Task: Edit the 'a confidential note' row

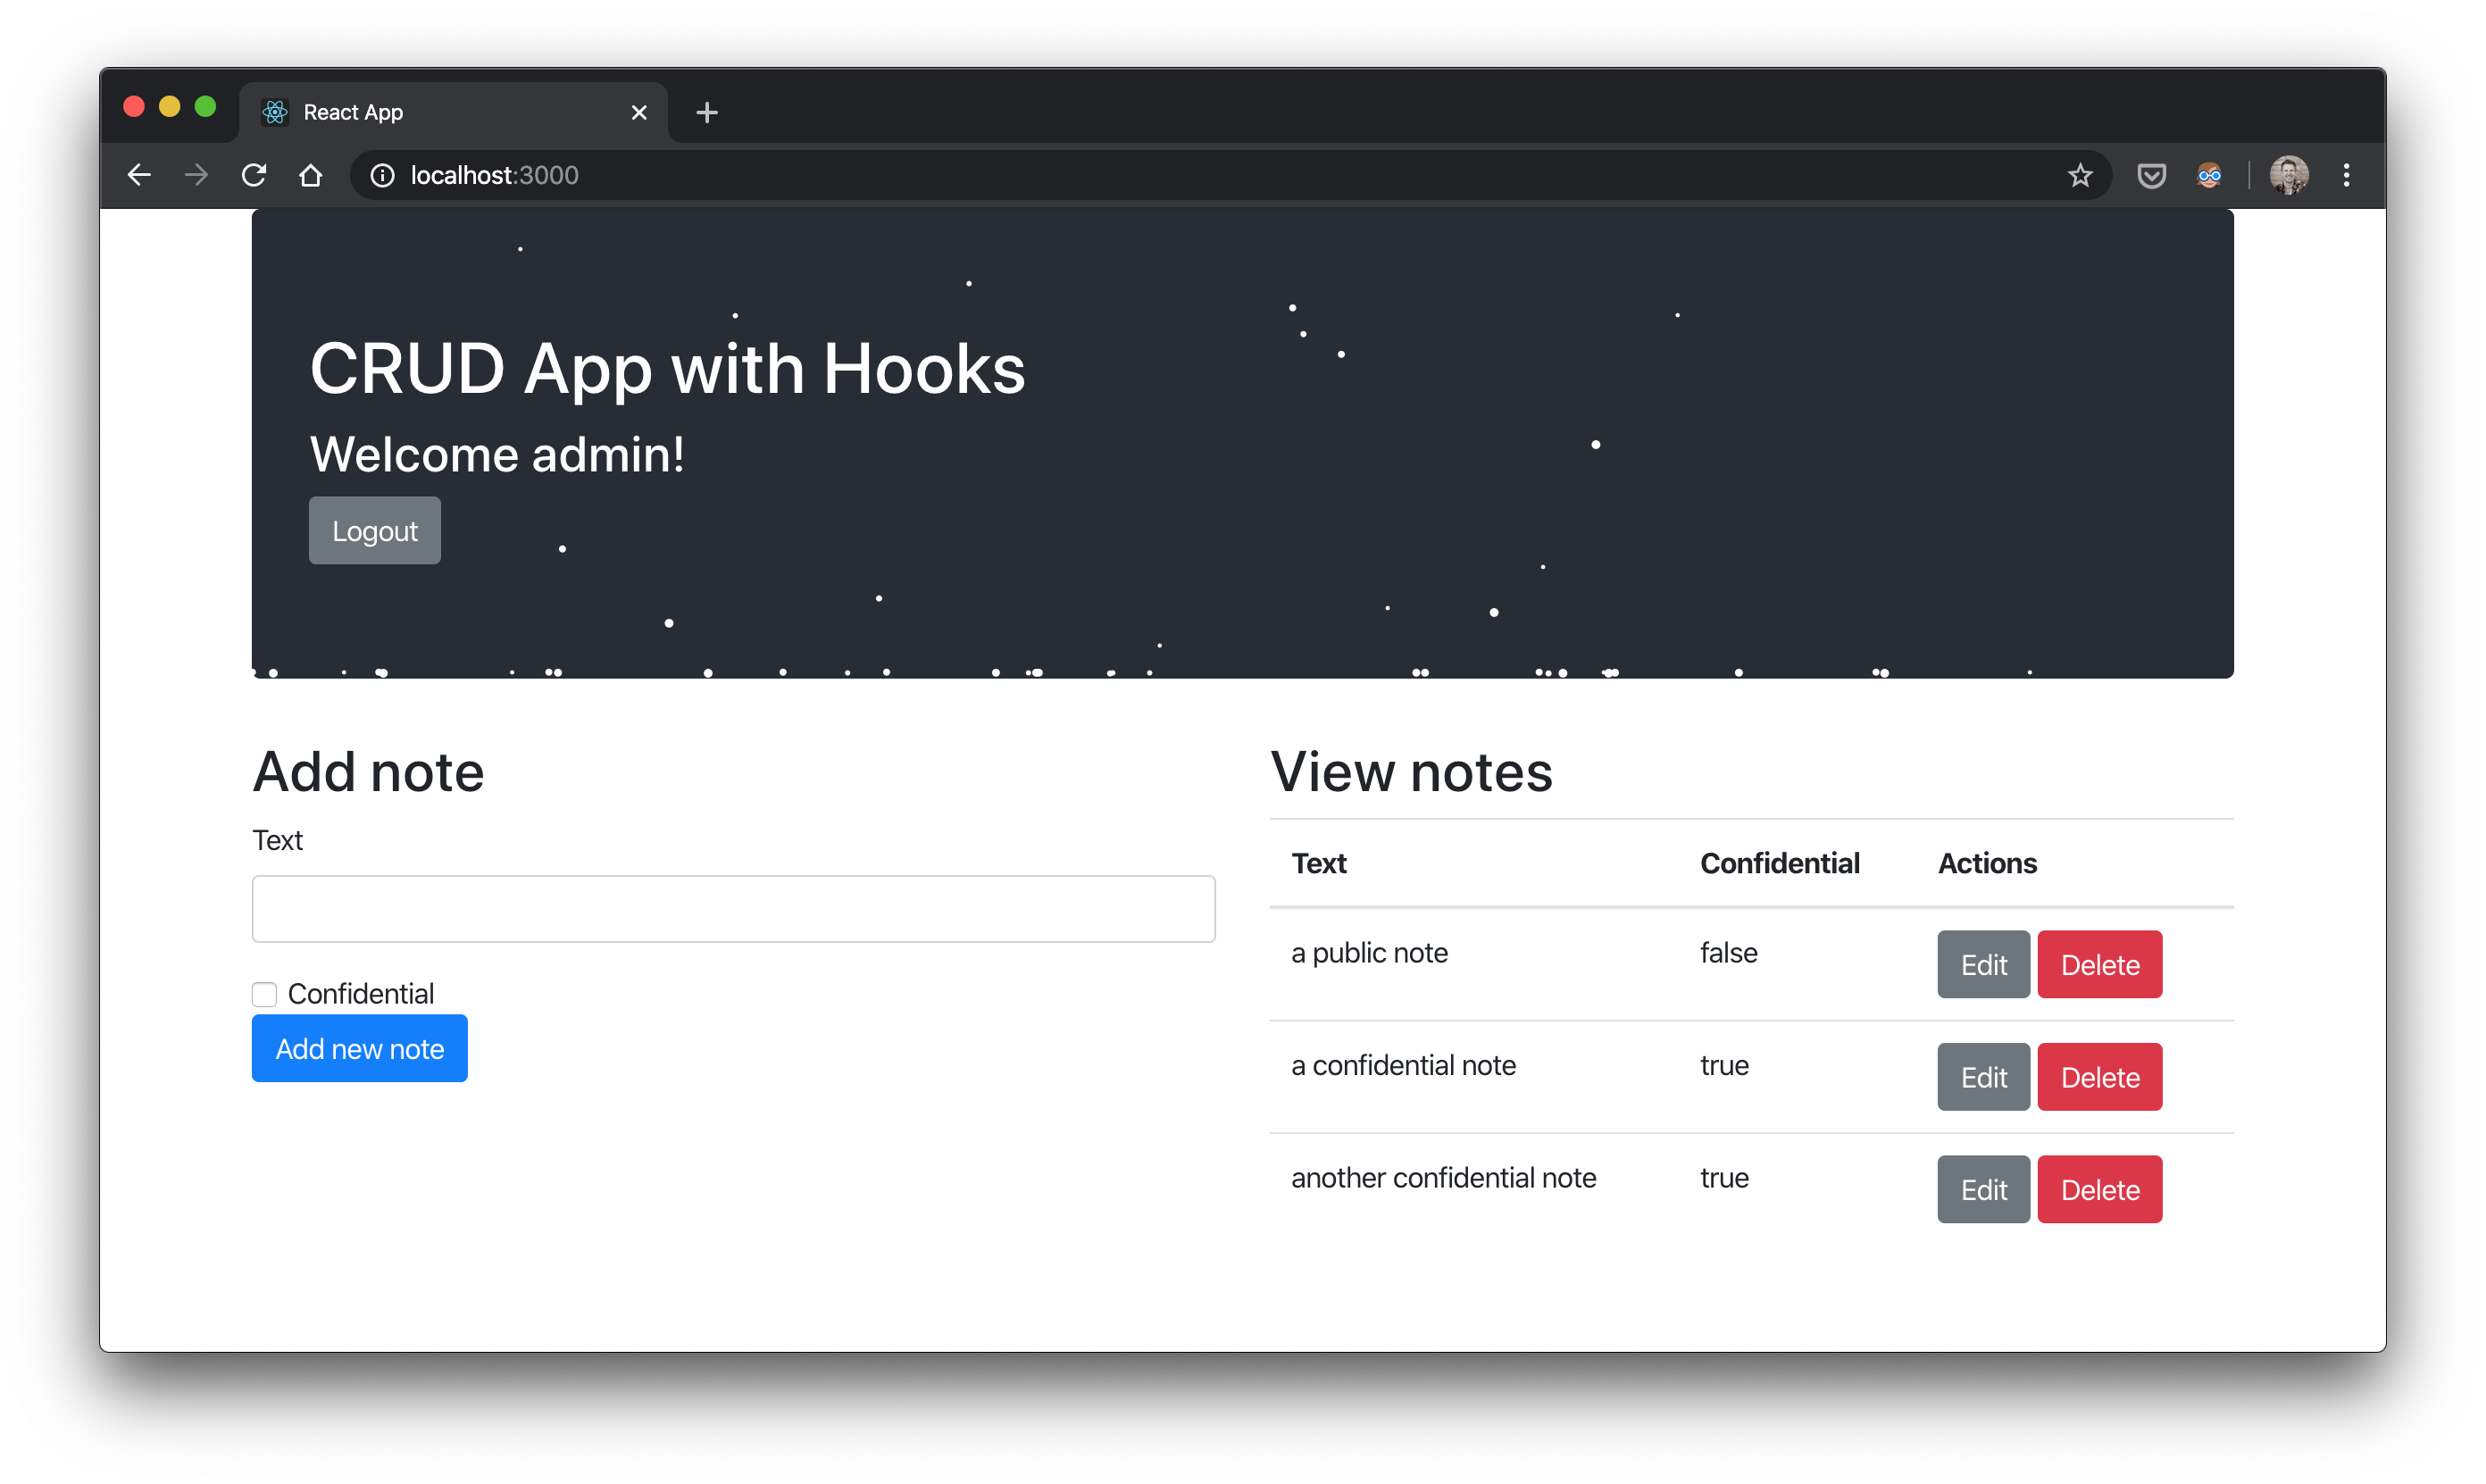Action: tap(1983, 1077)
